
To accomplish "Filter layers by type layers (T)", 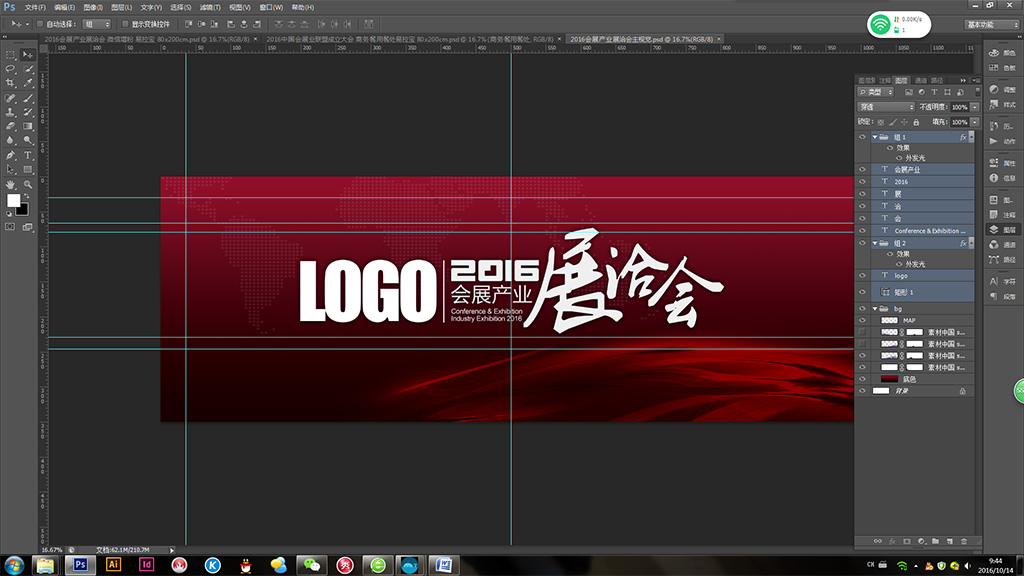I will tap(935, 92).
